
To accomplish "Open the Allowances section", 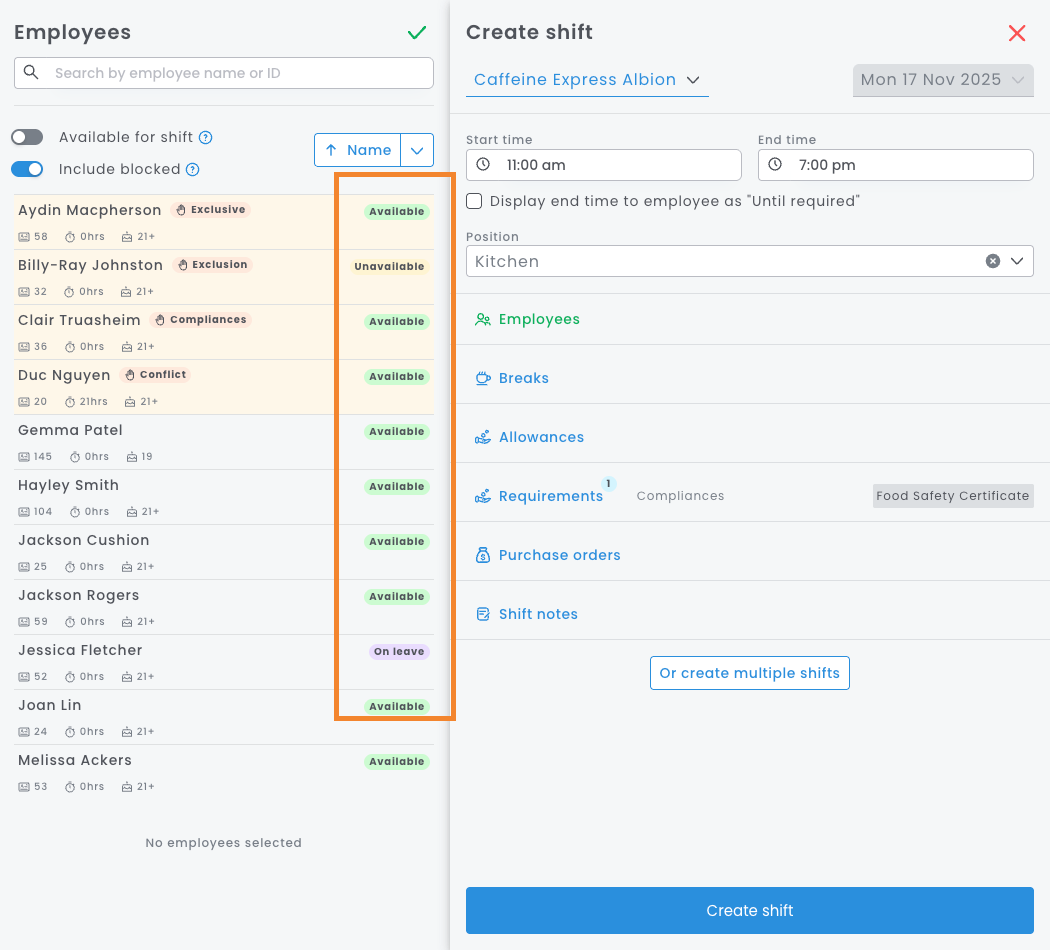I will tap(541, 437).
